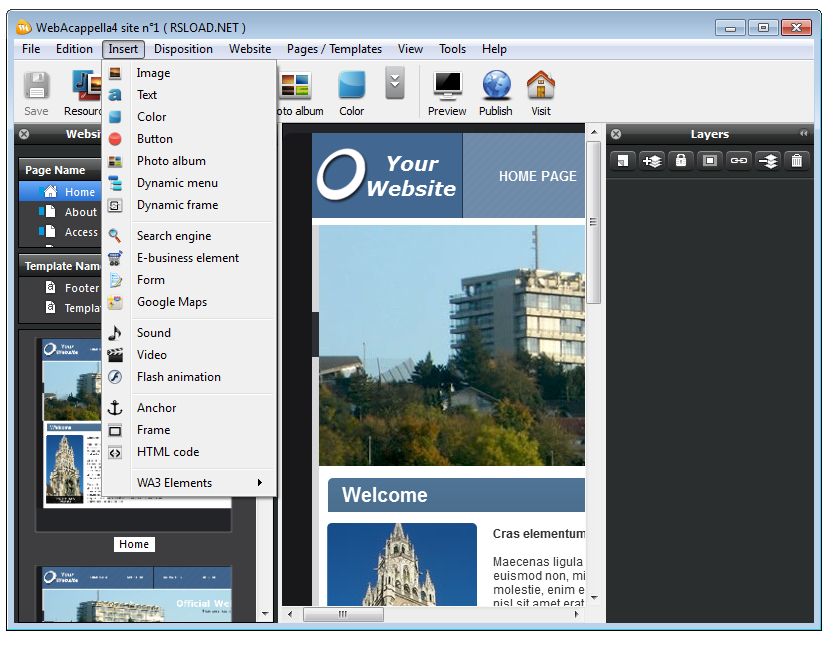Open the Tools menu
The width and height of the screenshot is (838, 651).
[x=453, y=49]
